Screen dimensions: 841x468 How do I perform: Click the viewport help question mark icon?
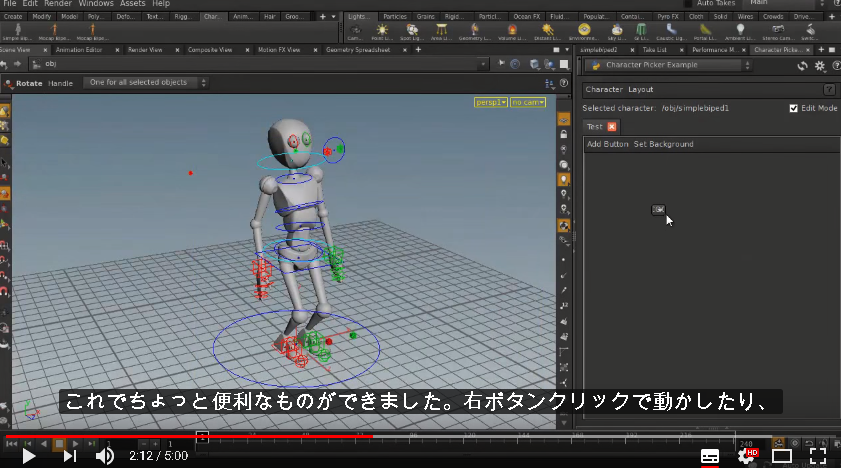click(x=564, y=83)
